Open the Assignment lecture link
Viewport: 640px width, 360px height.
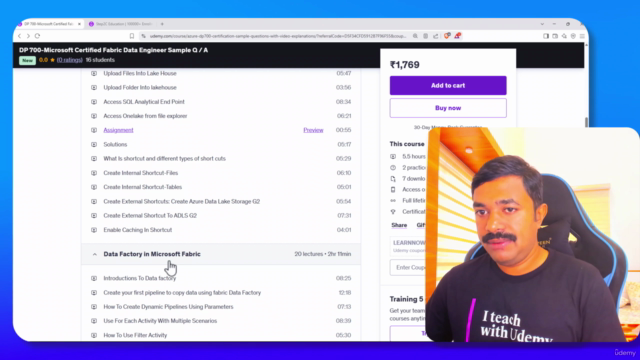click(x=118, y=130)
